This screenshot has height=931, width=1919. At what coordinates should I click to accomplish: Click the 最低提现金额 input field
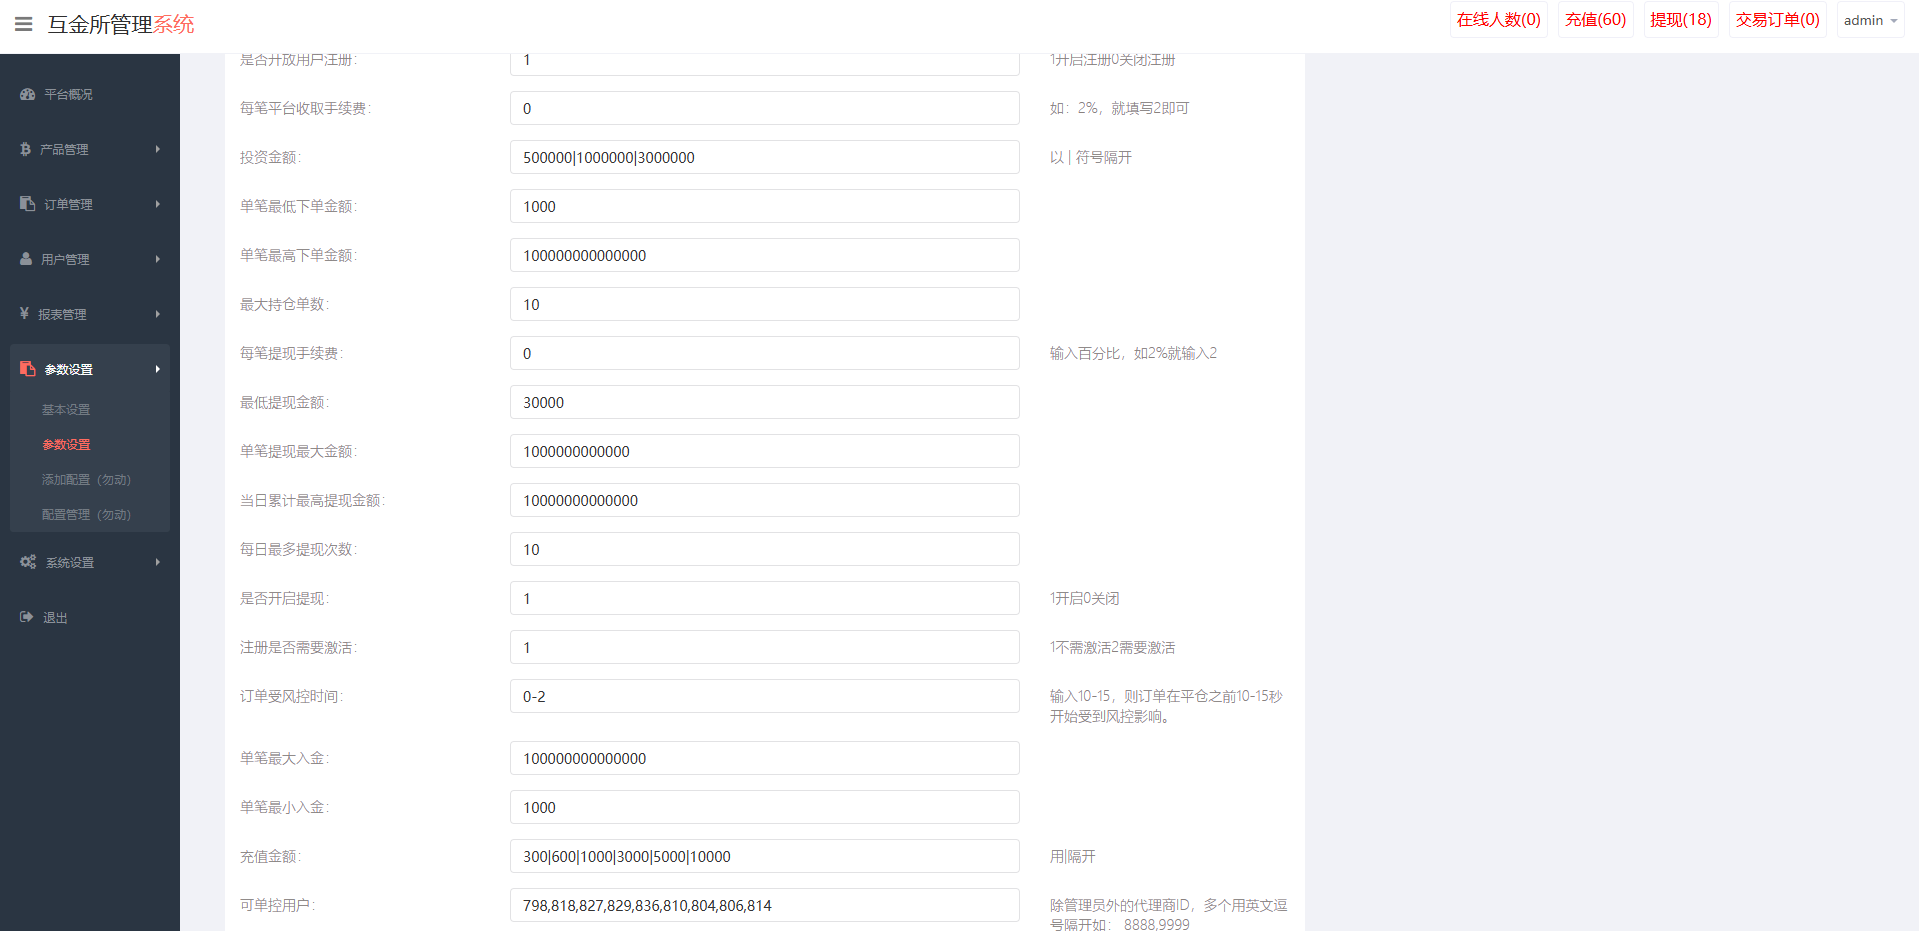764,402
